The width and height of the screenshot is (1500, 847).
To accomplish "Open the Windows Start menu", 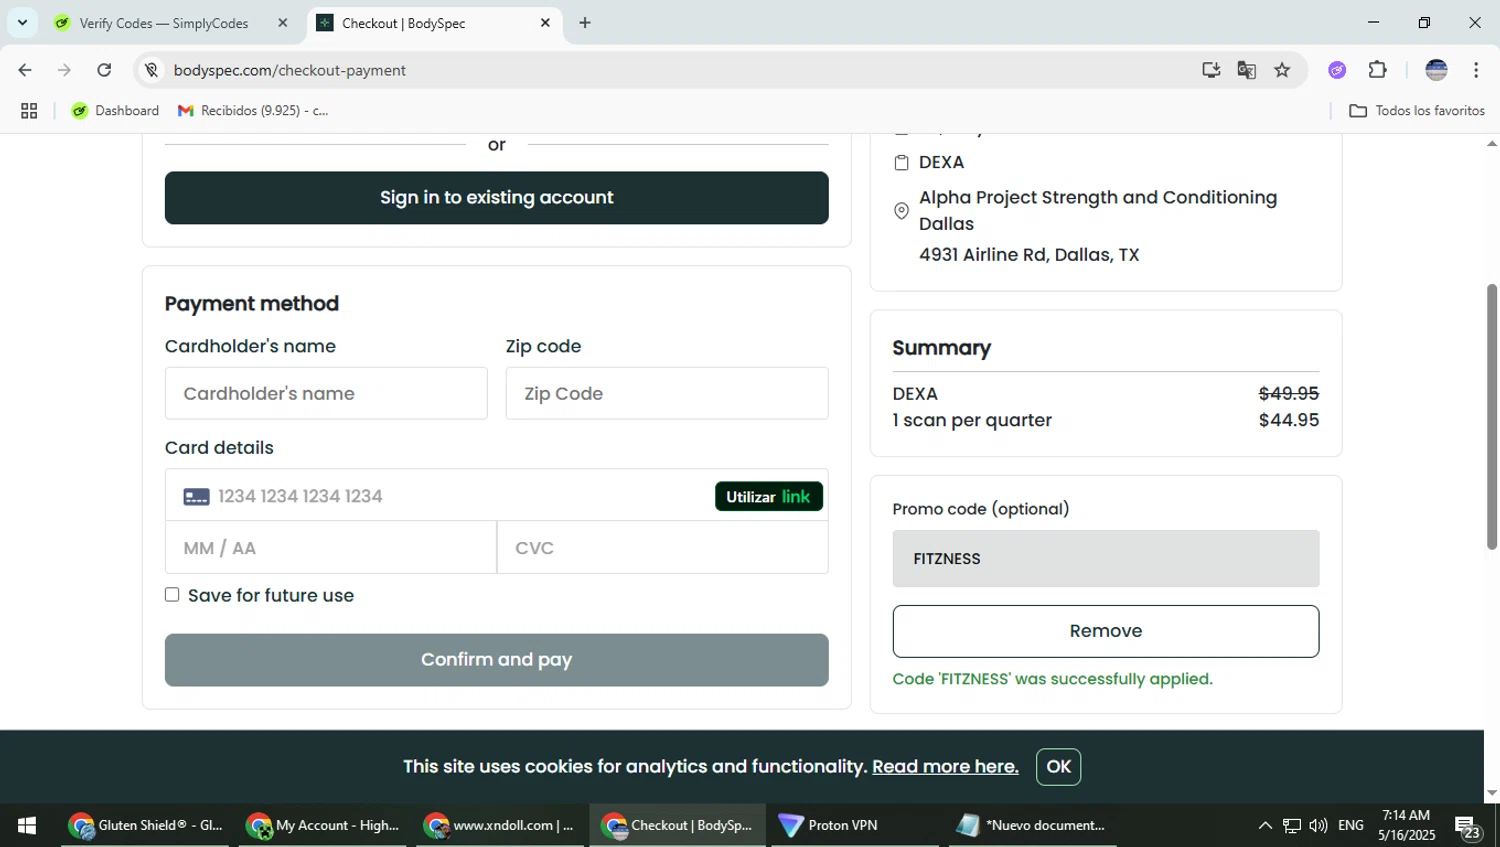I will (27, 825).
